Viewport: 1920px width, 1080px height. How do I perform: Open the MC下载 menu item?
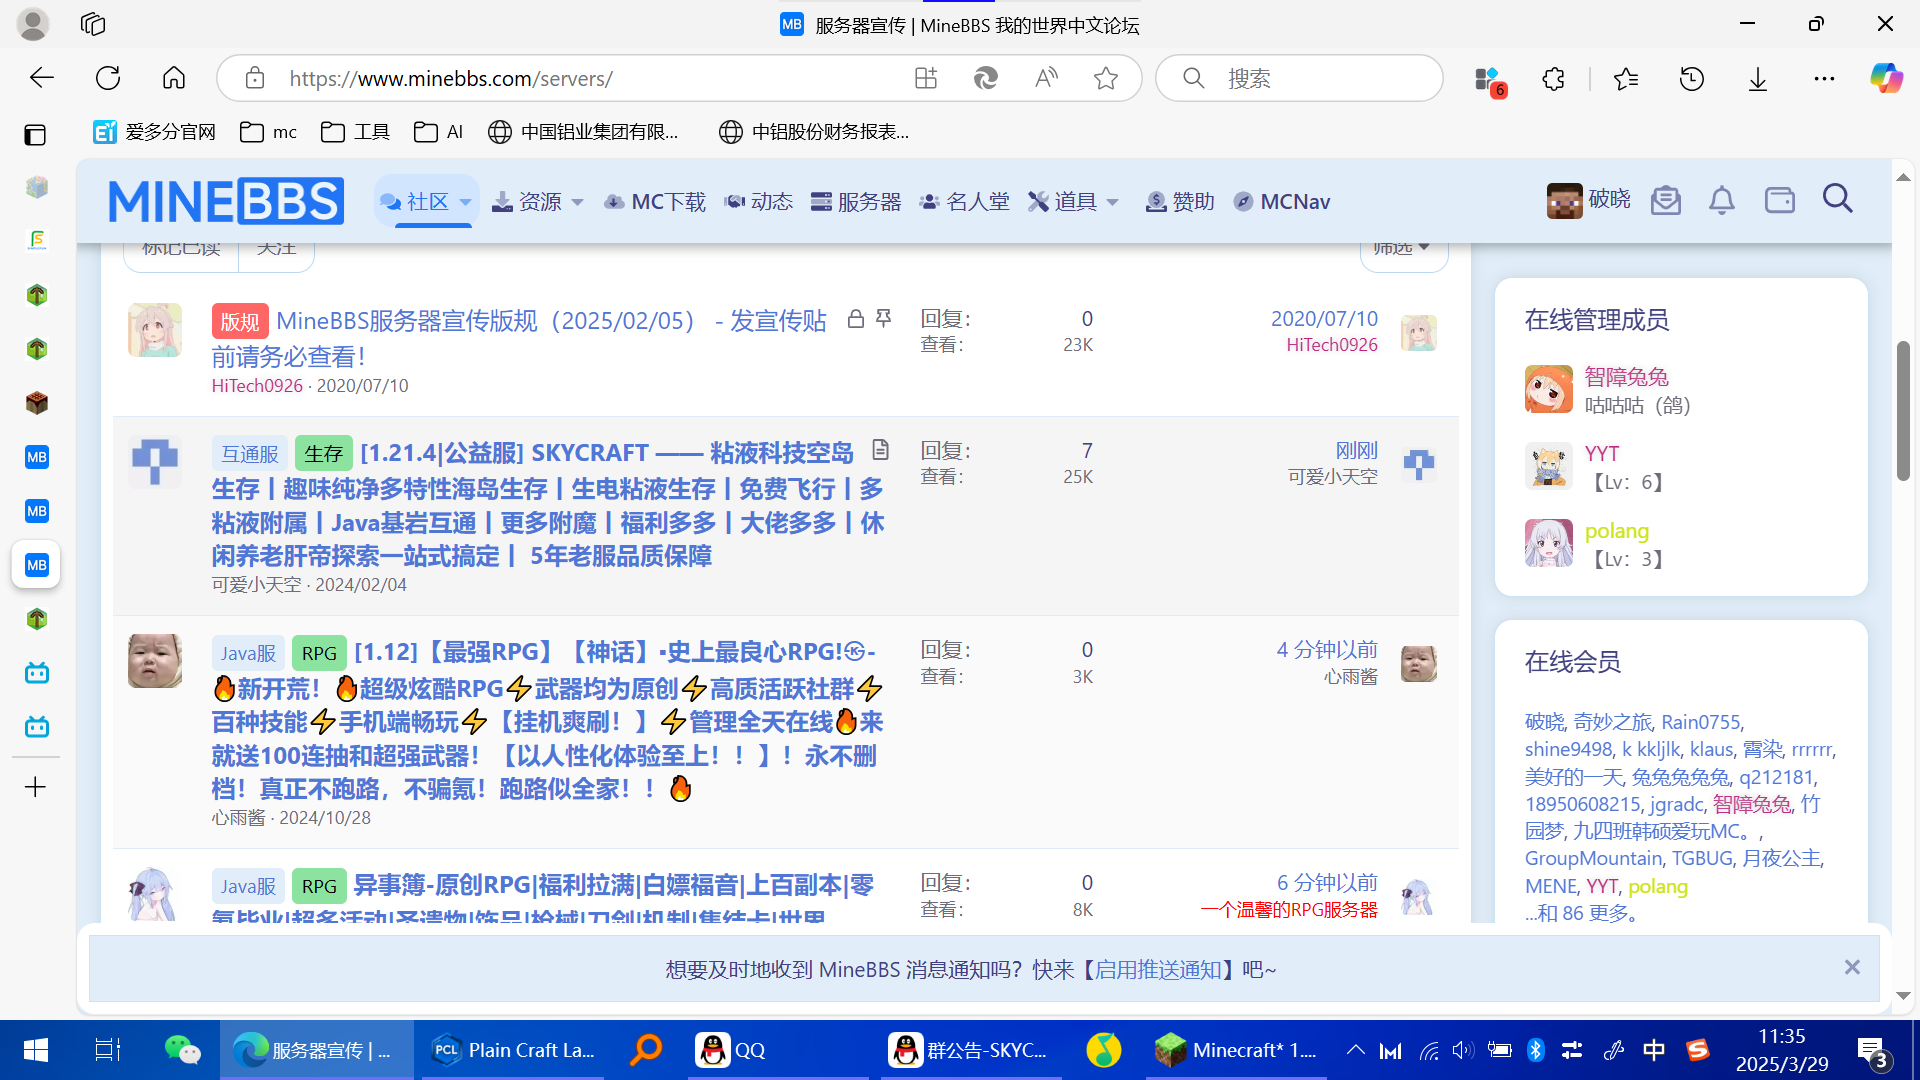(655, 202)
